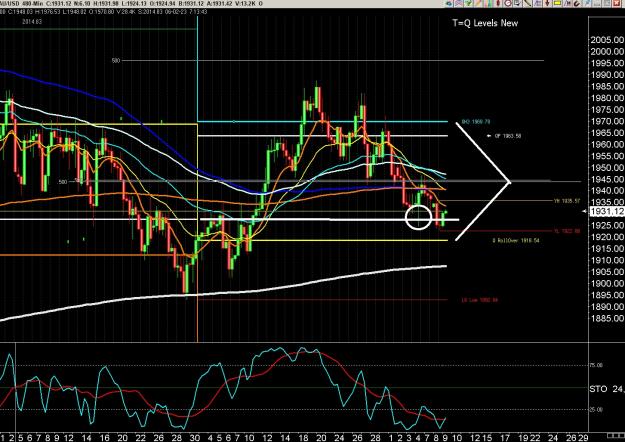Image resolution: width=625 pixels, height=442 pixels.
Task: Click the red 'YL' level label
Action: (567, 231)
